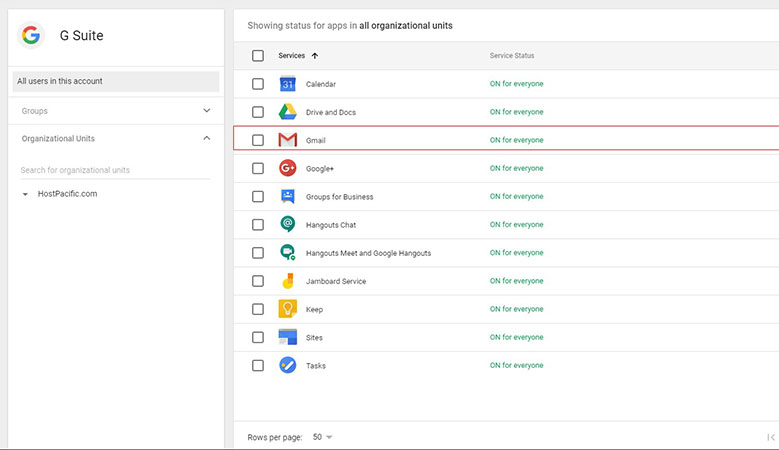Open the Rows per page dropdown
779x450 pixels.
coord(322,437)
